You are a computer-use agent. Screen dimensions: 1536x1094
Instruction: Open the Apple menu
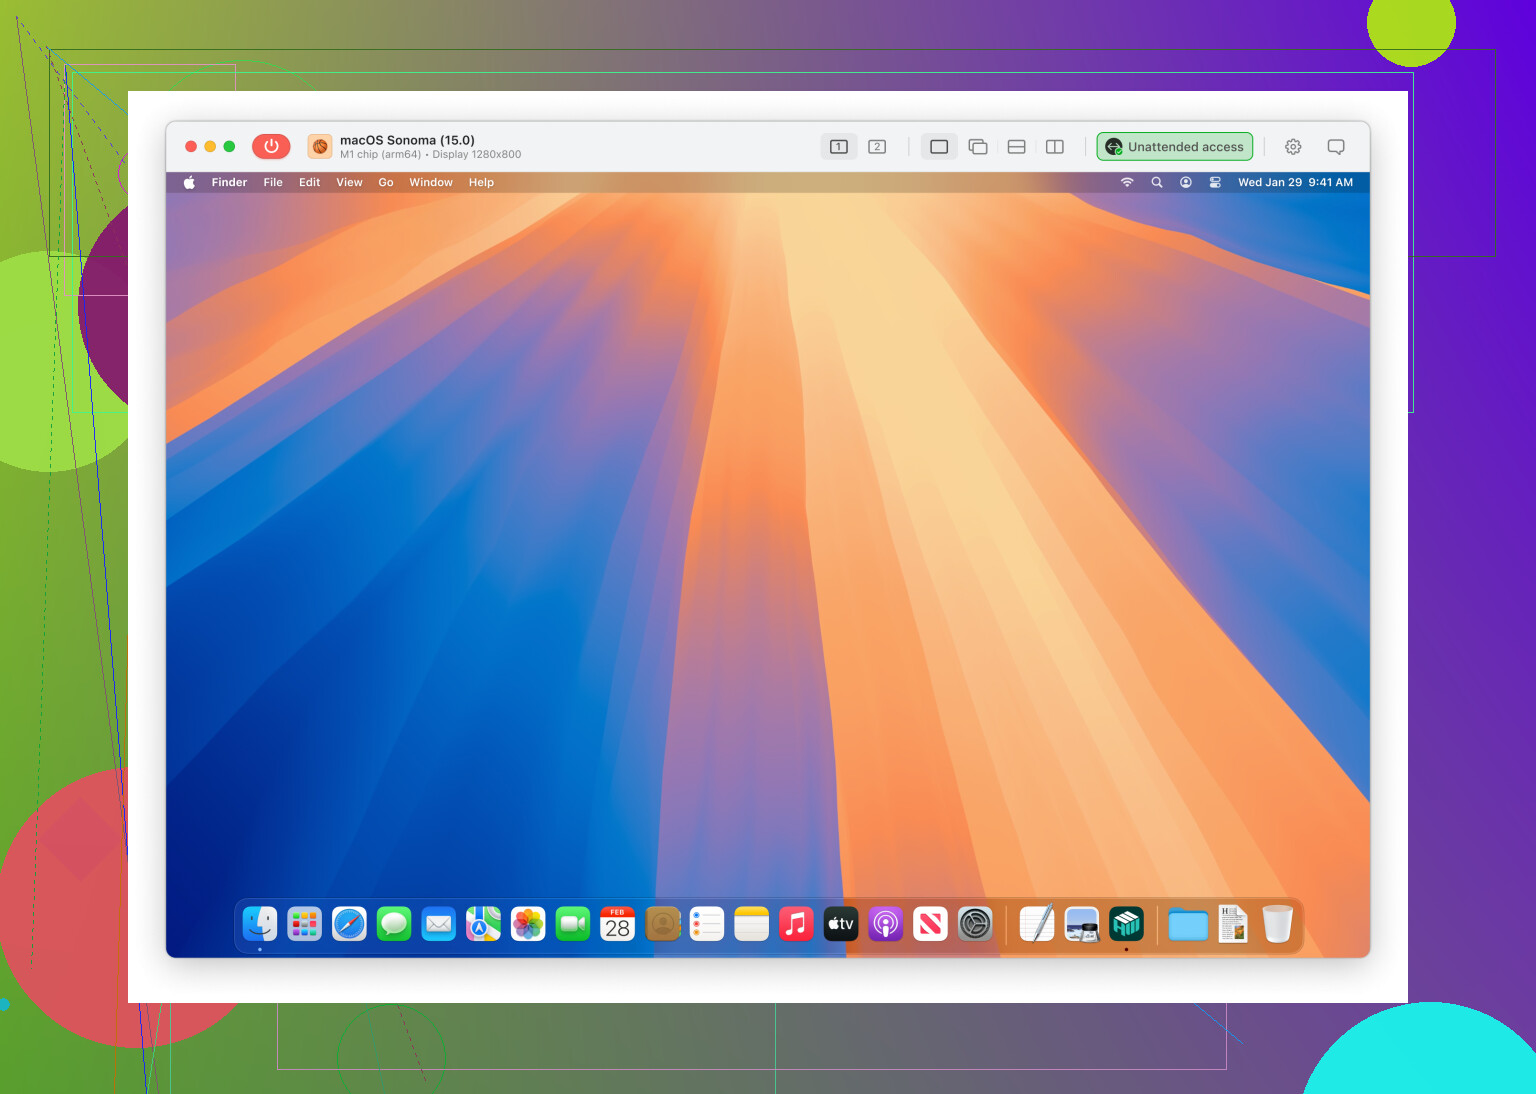coord(189,183)
